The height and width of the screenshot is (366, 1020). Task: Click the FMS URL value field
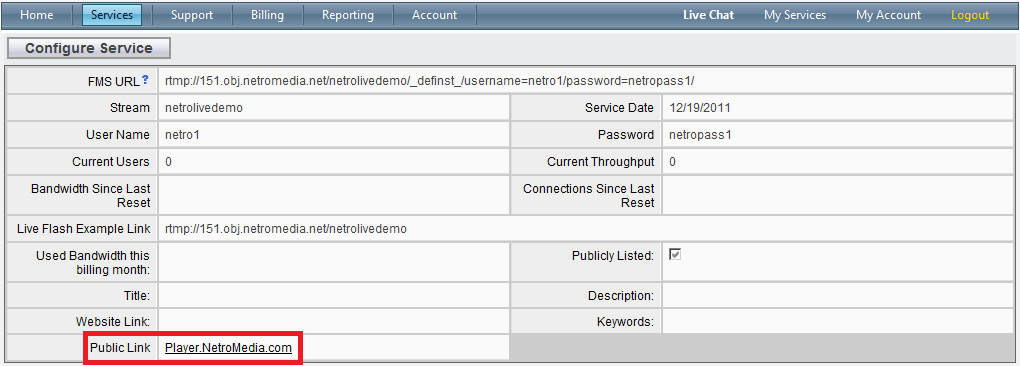coord(585,81)
